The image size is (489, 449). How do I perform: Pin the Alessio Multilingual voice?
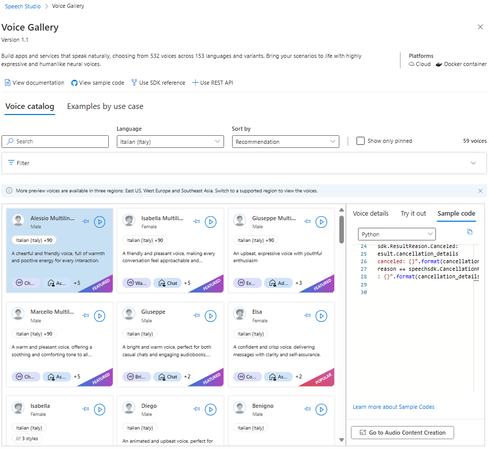[86, 221]
